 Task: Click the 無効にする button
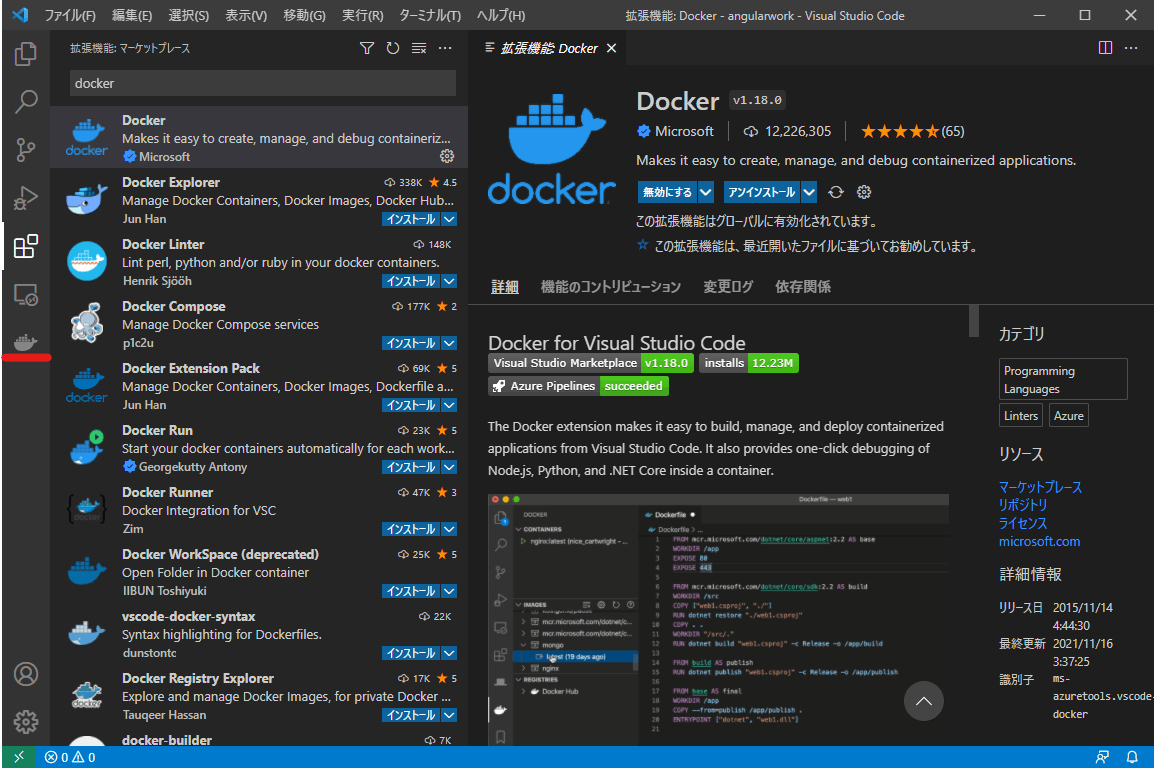coord(668,192)
